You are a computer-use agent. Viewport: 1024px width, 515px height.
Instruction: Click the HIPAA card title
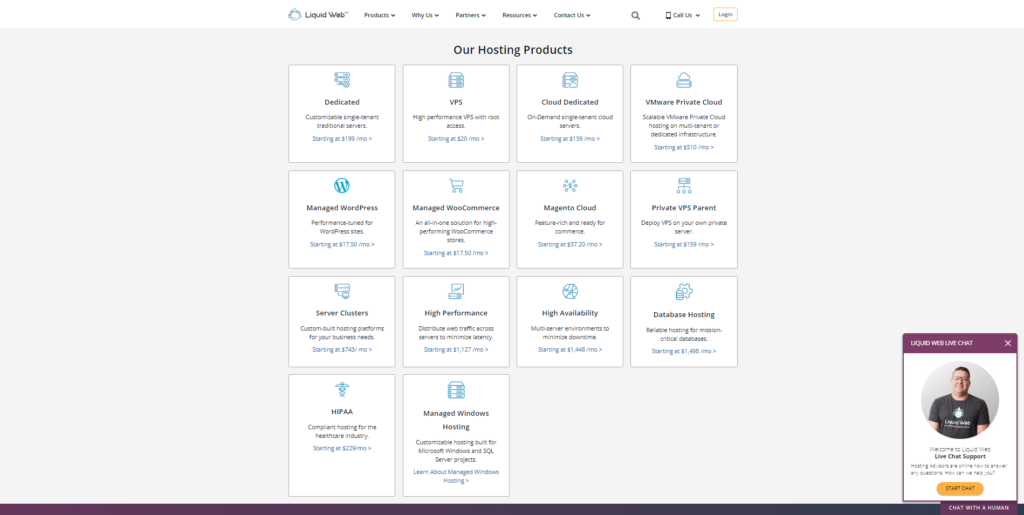[x=342, y=412]
